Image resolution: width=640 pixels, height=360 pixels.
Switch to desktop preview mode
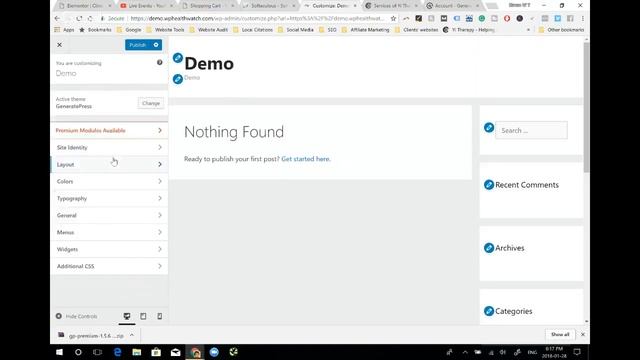pyautogui.click(x=127, y=316)
